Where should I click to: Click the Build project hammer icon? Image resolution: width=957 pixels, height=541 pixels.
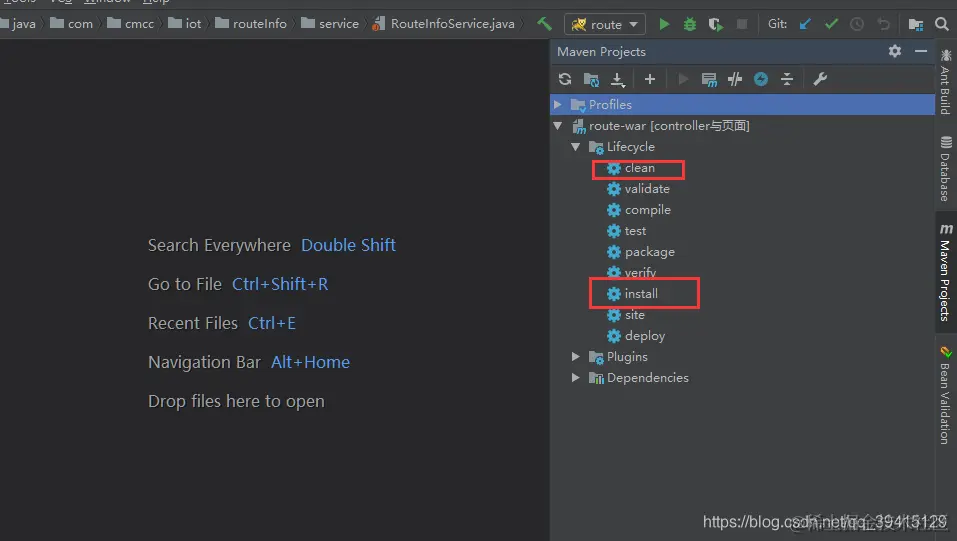[x=544, y=24]
